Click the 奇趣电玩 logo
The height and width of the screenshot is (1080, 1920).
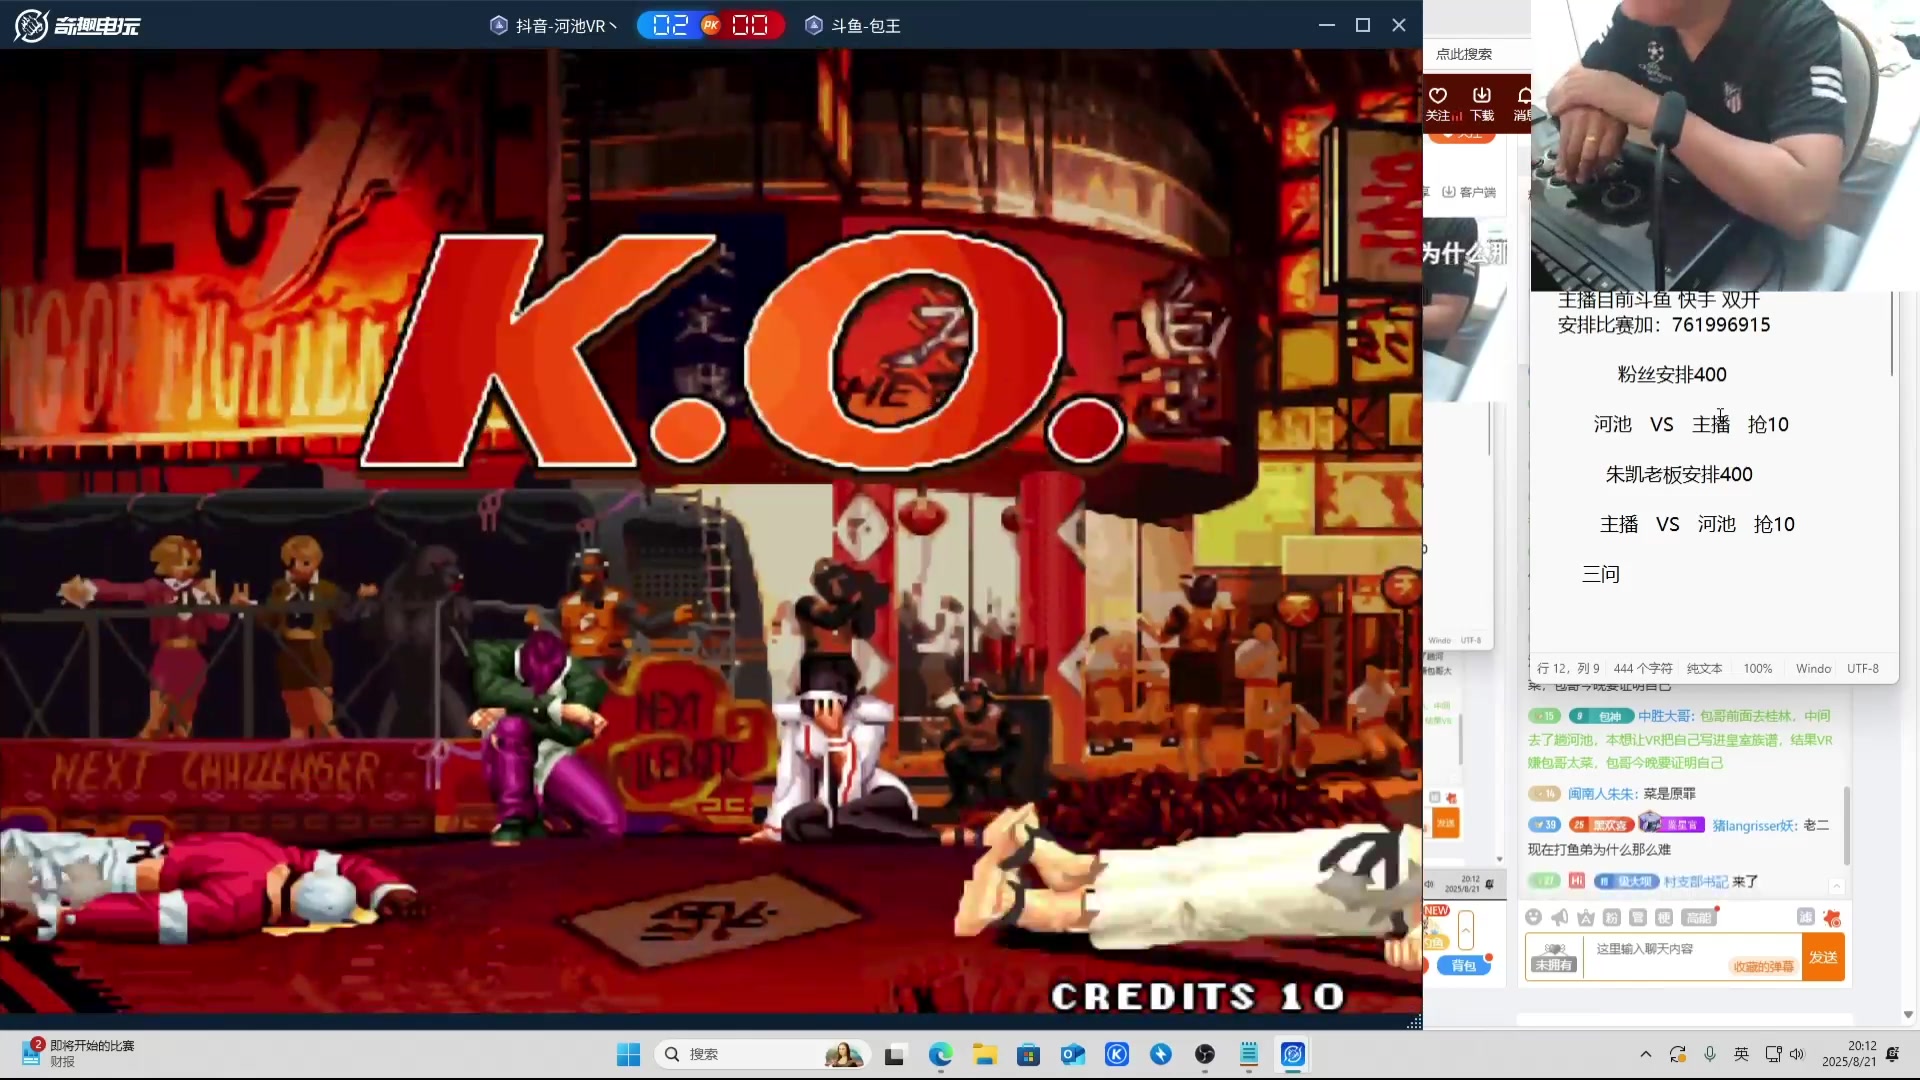click(x=78, y=25)
